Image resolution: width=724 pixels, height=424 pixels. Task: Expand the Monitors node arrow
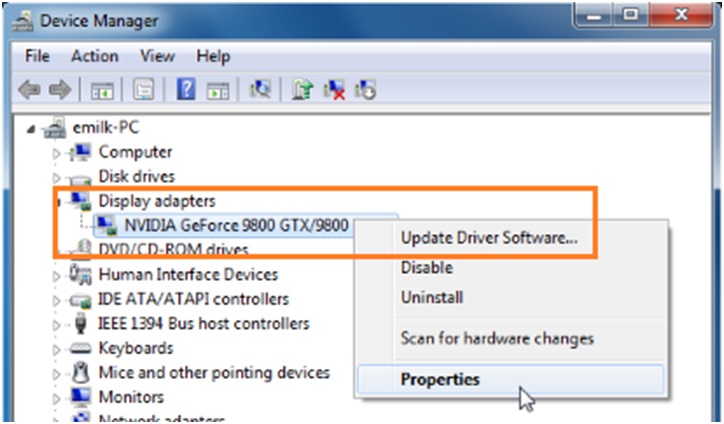click(x=56, y=398)
